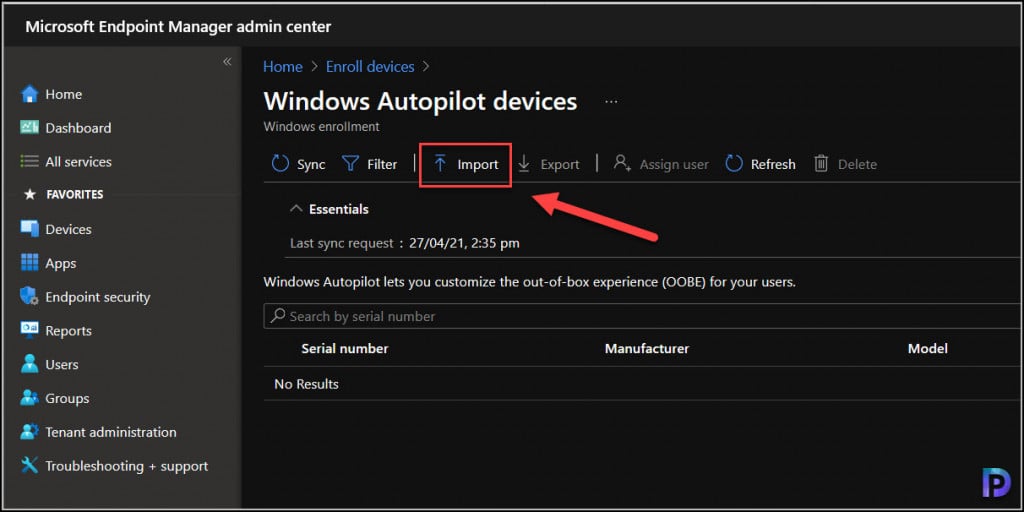Image resolution: width=1024 pixels, height=512 pixels.
Task: Click the Refresh toolbar label
Action: 773,165
